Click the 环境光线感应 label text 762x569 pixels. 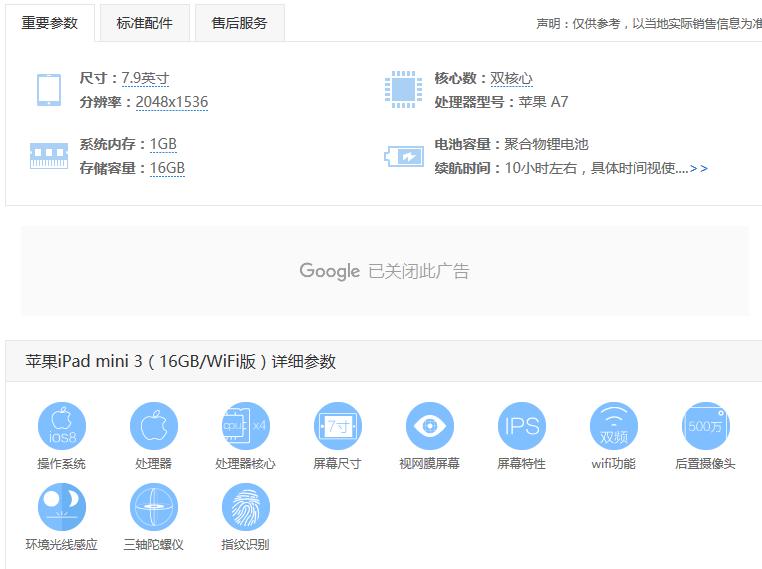click(x=62, y=545)
